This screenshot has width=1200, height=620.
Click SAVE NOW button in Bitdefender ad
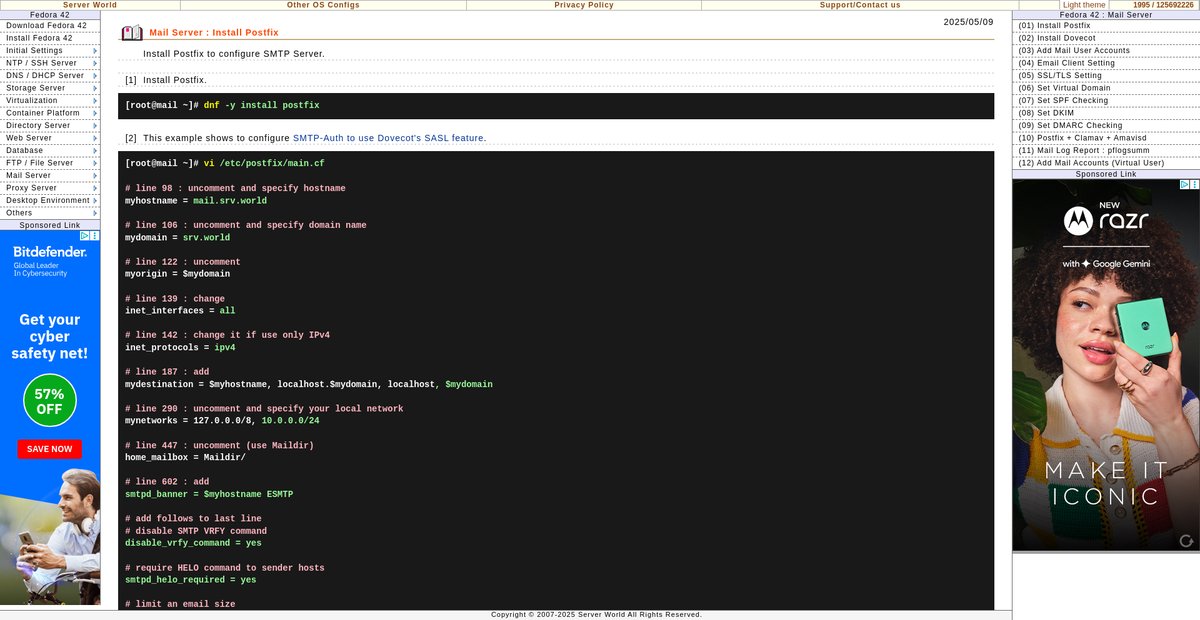point(50,449)
